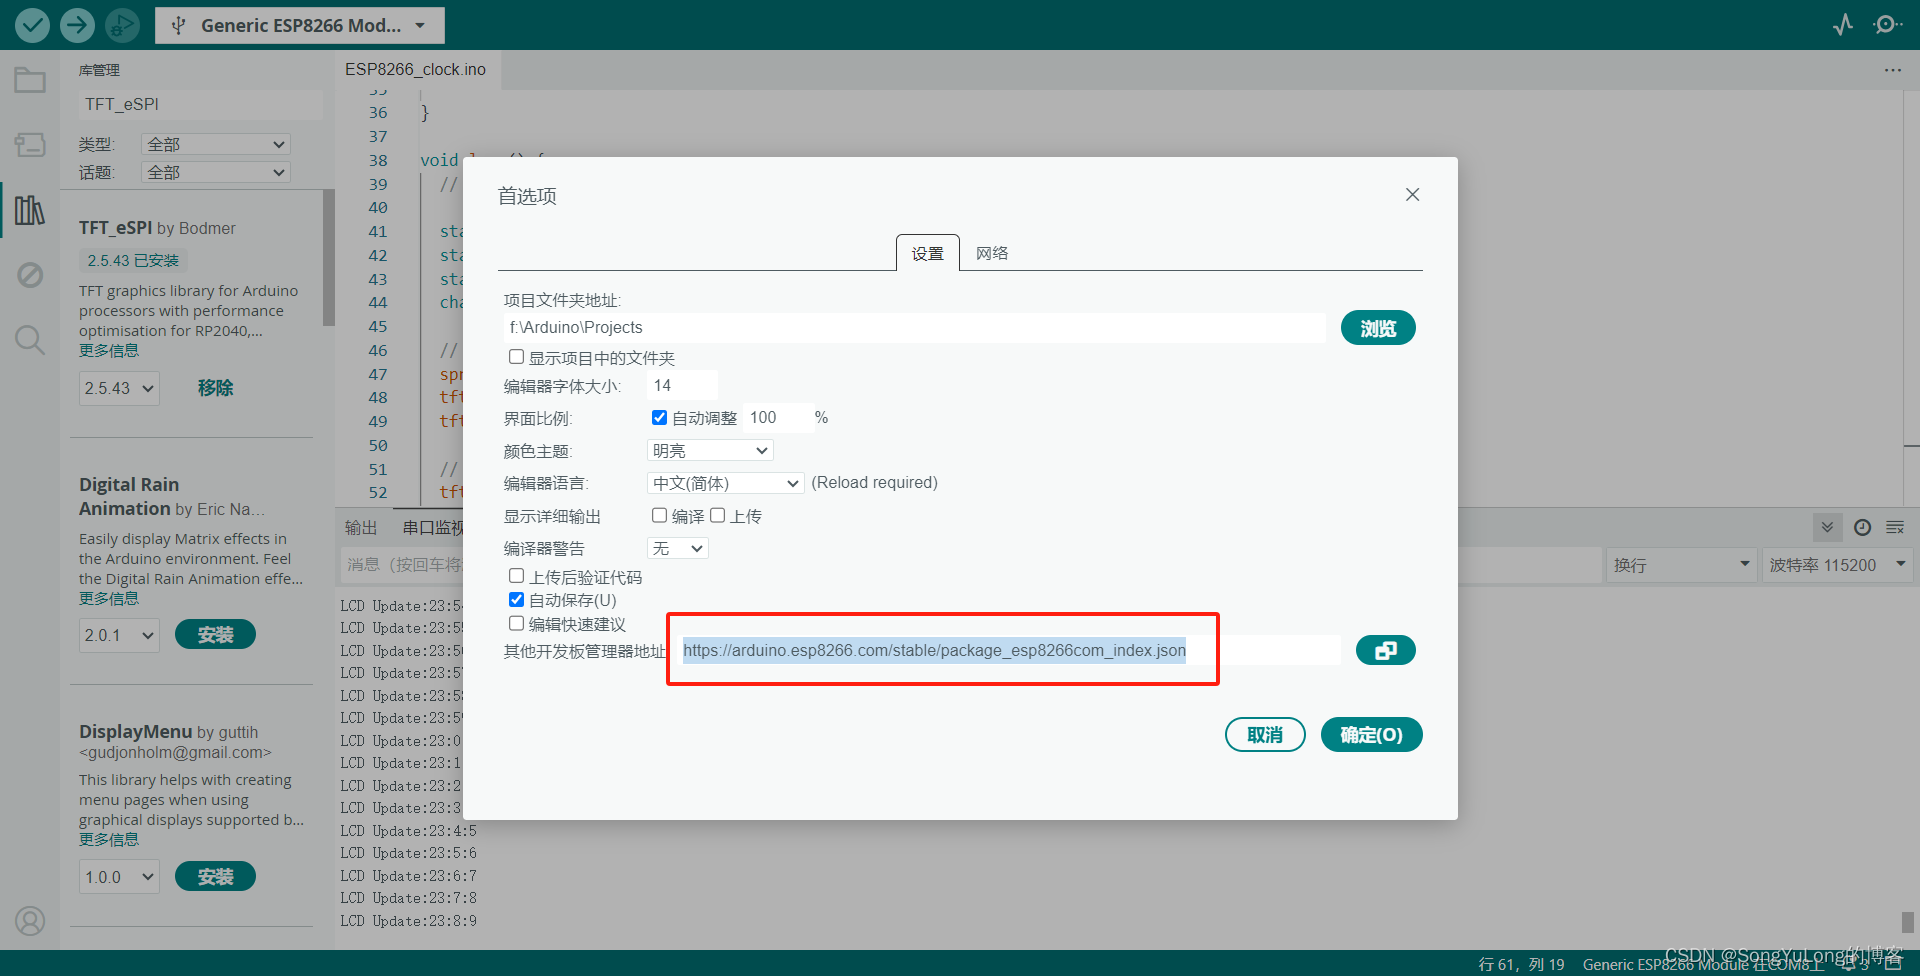Select the ESP8266_clock.ino editor tab
The width and height of the screenshot is (1920, 976).
click(x=415, y=69)
